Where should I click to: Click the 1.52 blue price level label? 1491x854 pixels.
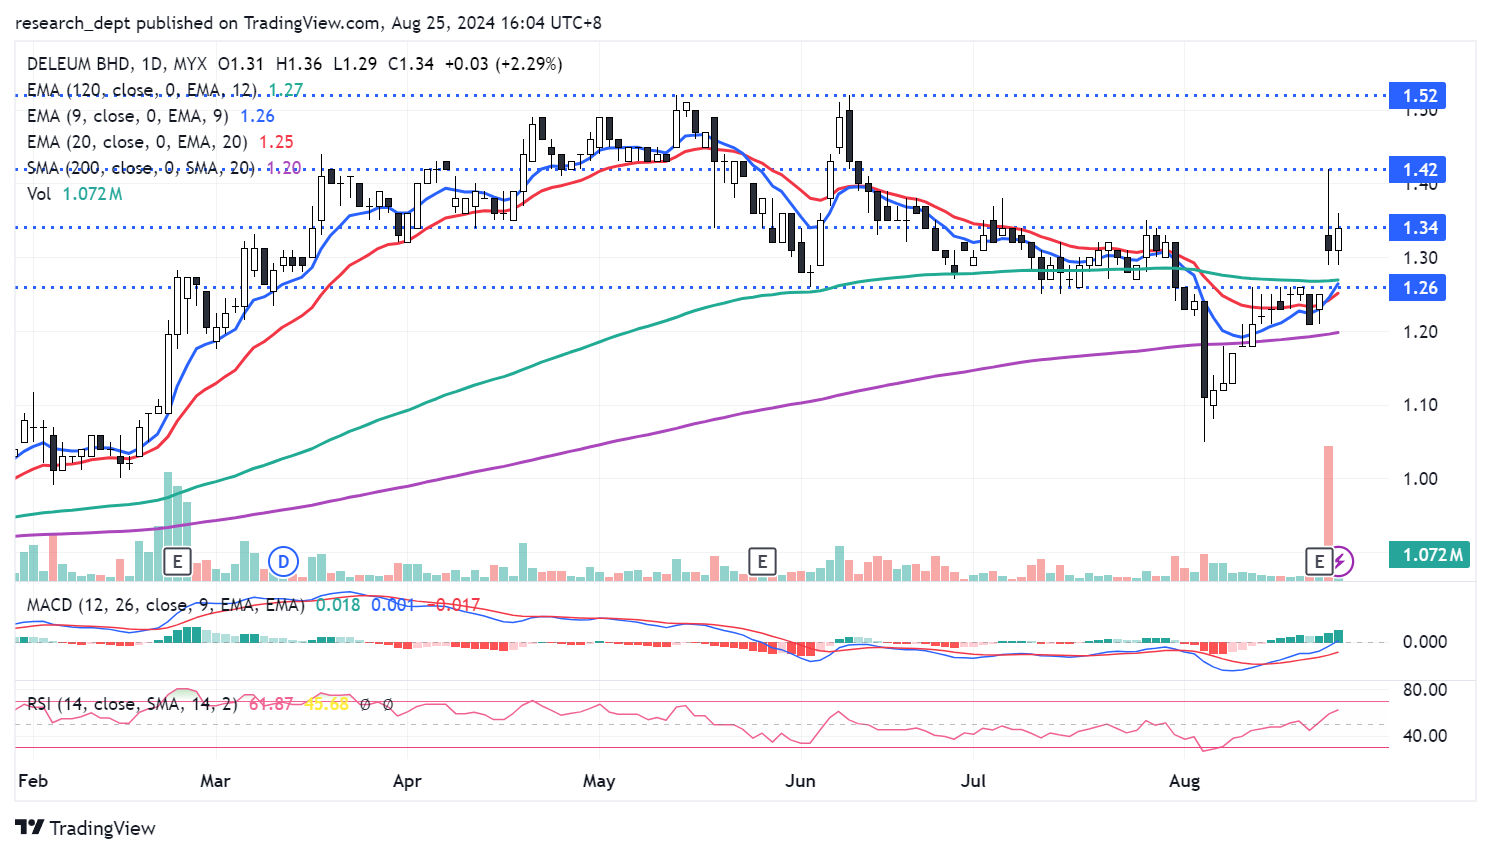(1419, 96)
